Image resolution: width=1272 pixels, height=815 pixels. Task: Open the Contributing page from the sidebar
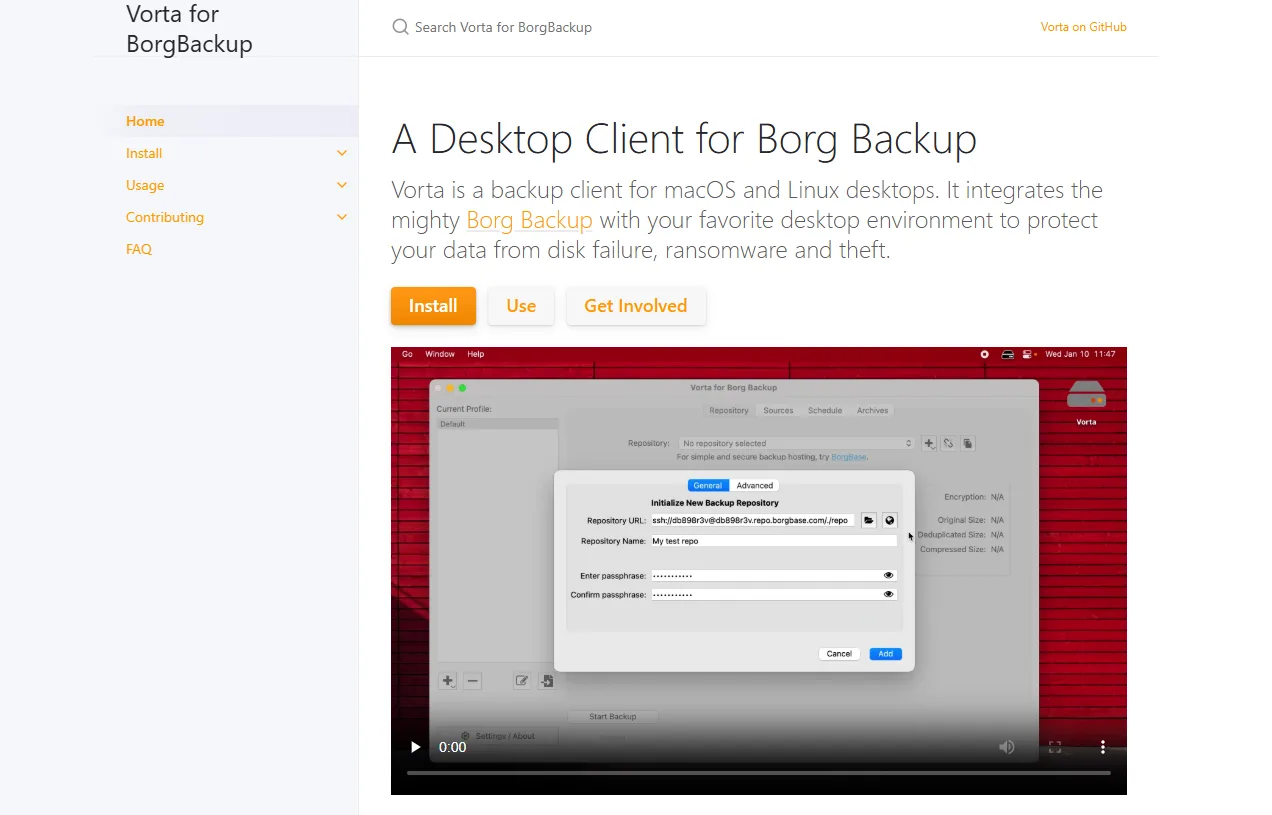click(165, 217)
